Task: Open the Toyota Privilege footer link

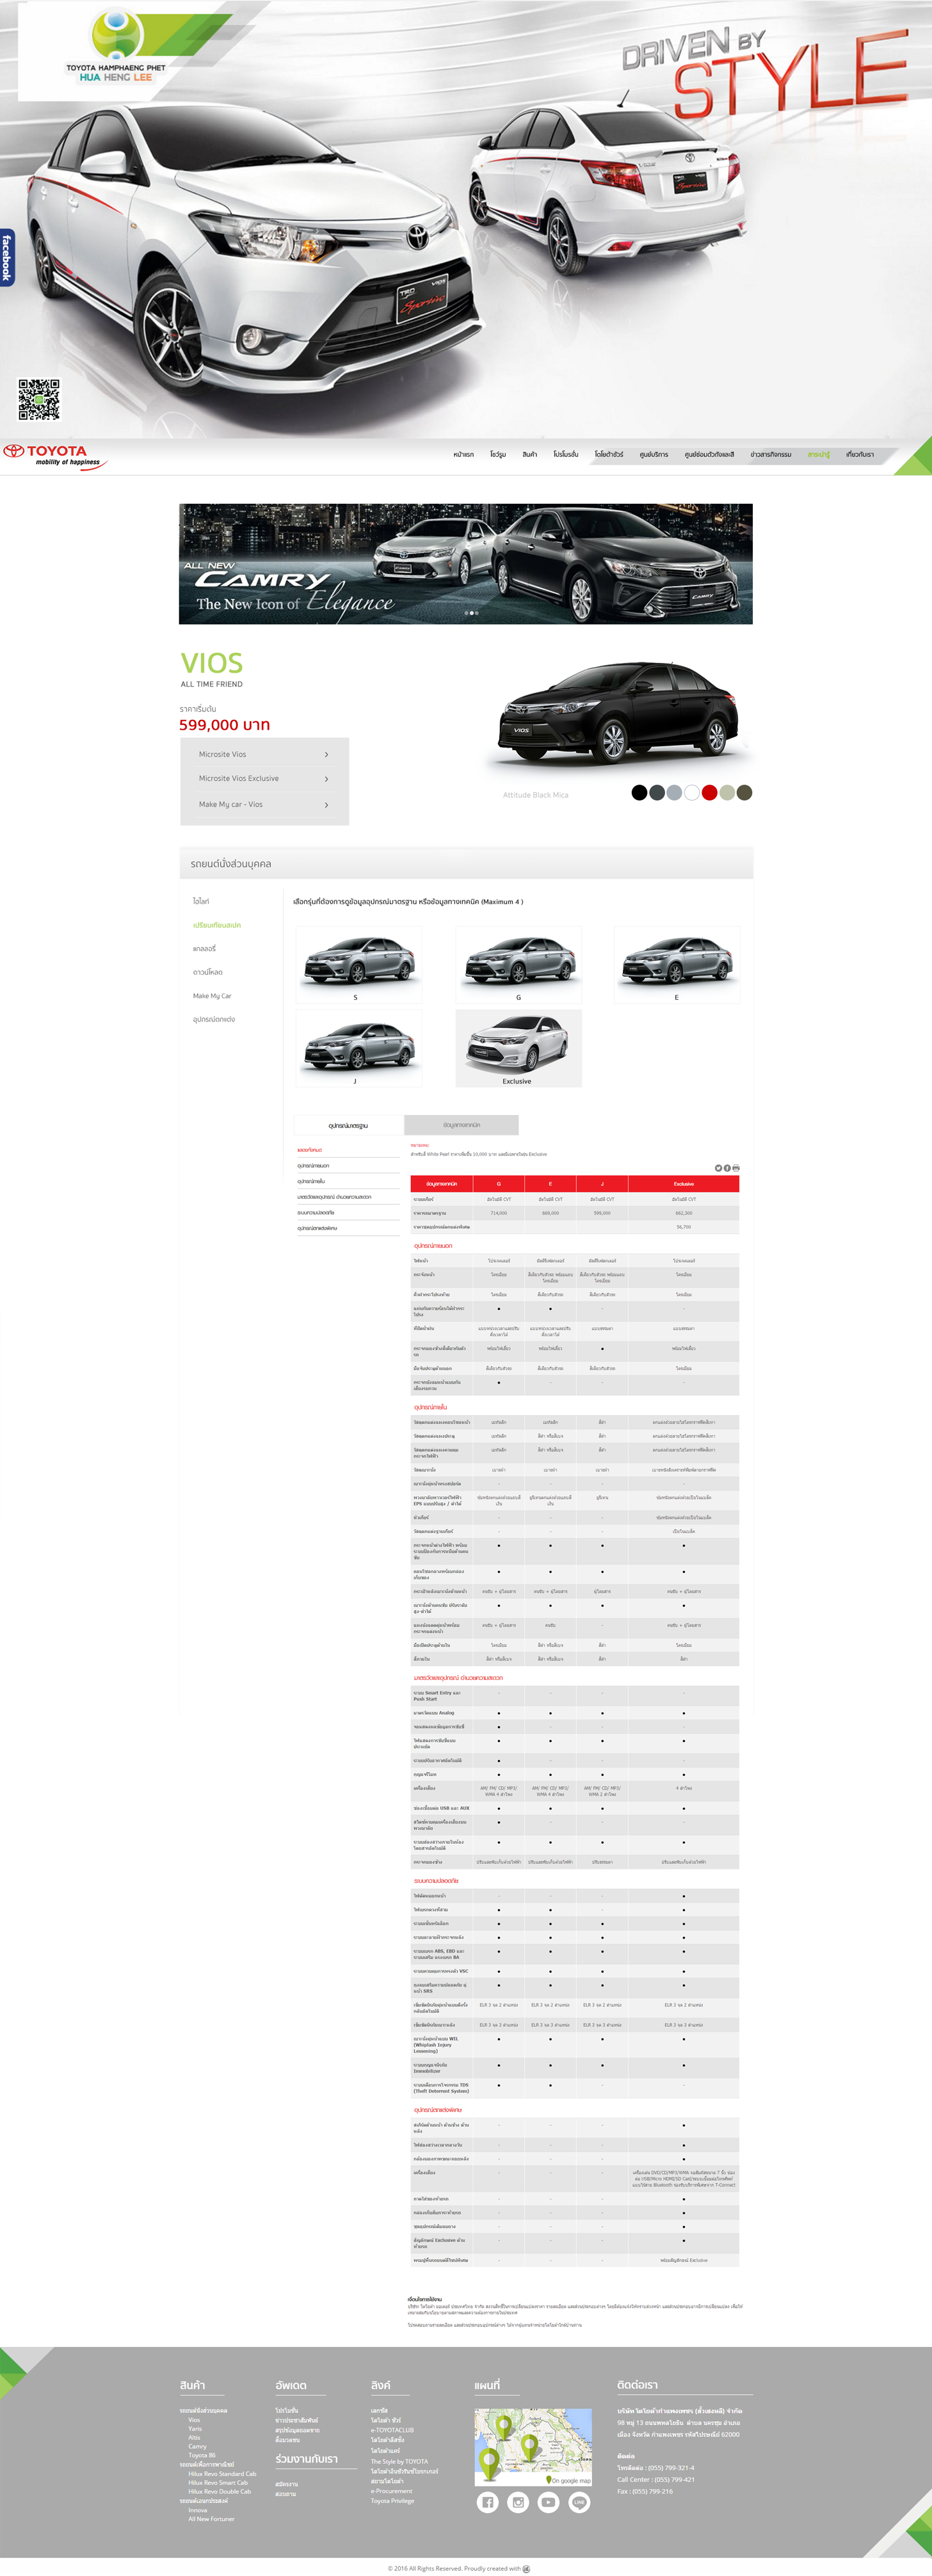Action: coord(392,2500)
